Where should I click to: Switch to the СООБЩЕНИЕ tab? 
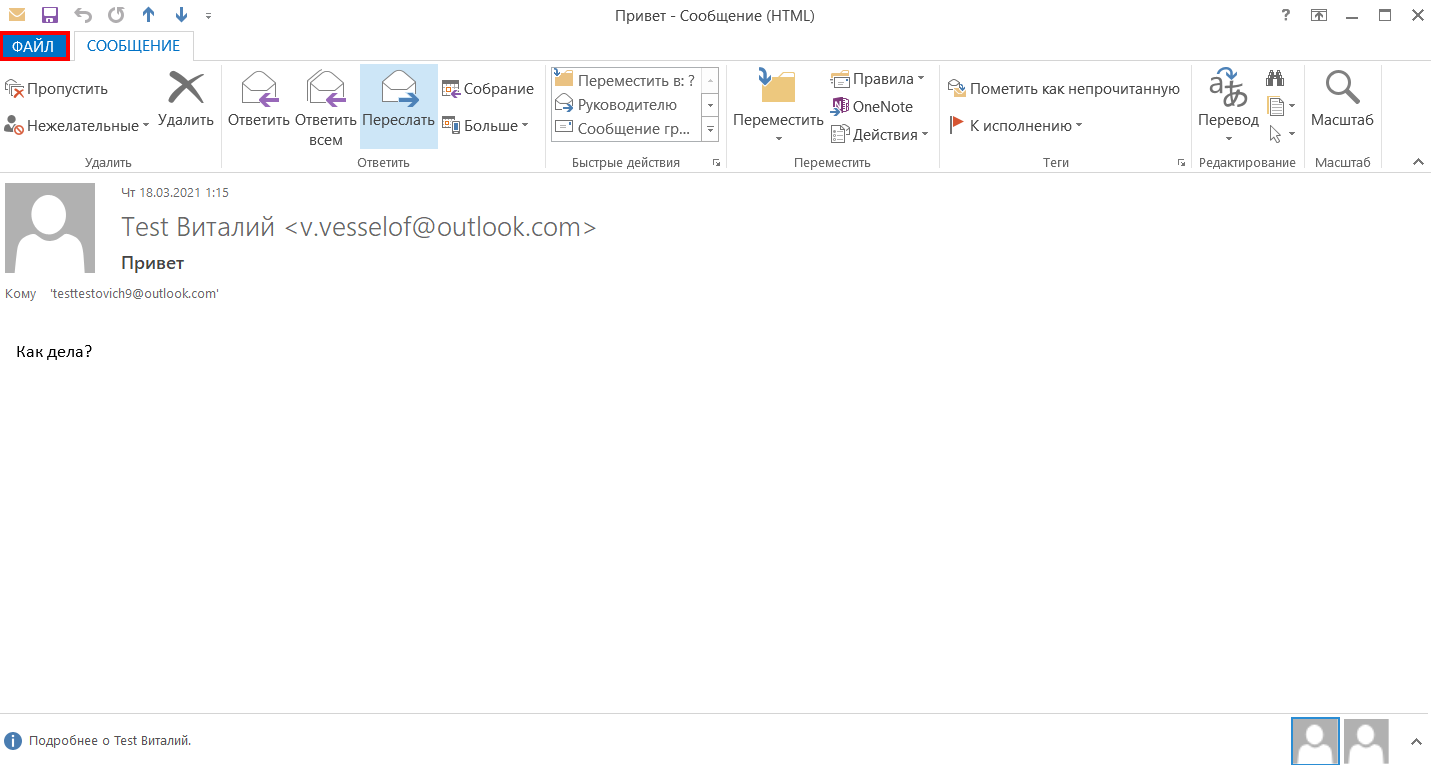click(x=133, y=46)
